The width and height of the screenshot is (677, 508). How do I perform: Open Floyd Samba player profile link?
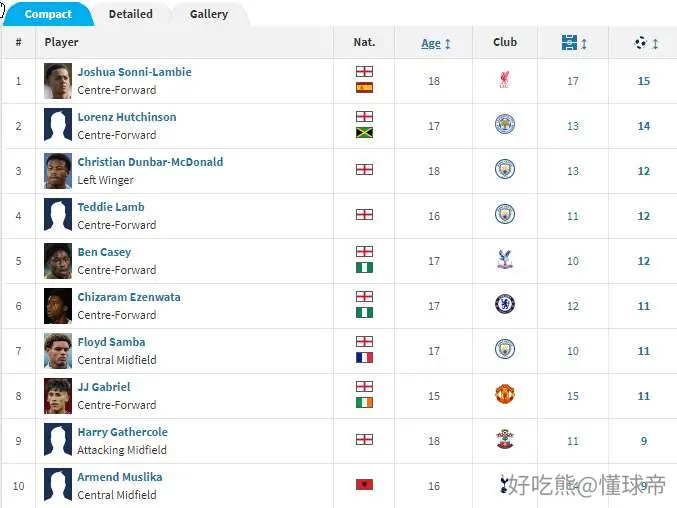pos(111,342)
